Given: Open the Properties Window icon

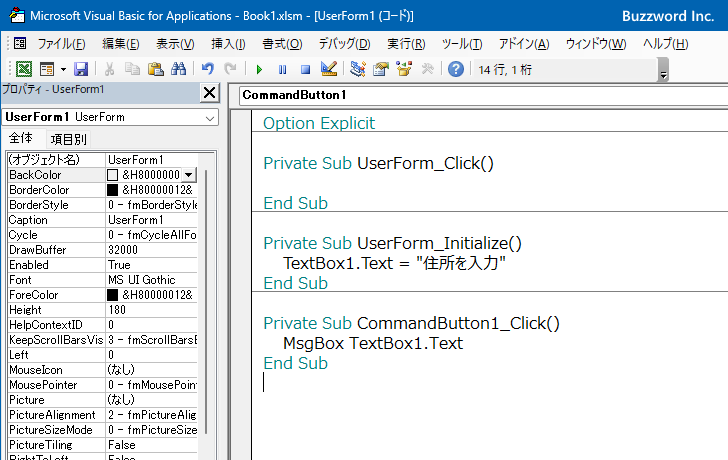Looking at the screenshot, I should click(x=381, y=69).
